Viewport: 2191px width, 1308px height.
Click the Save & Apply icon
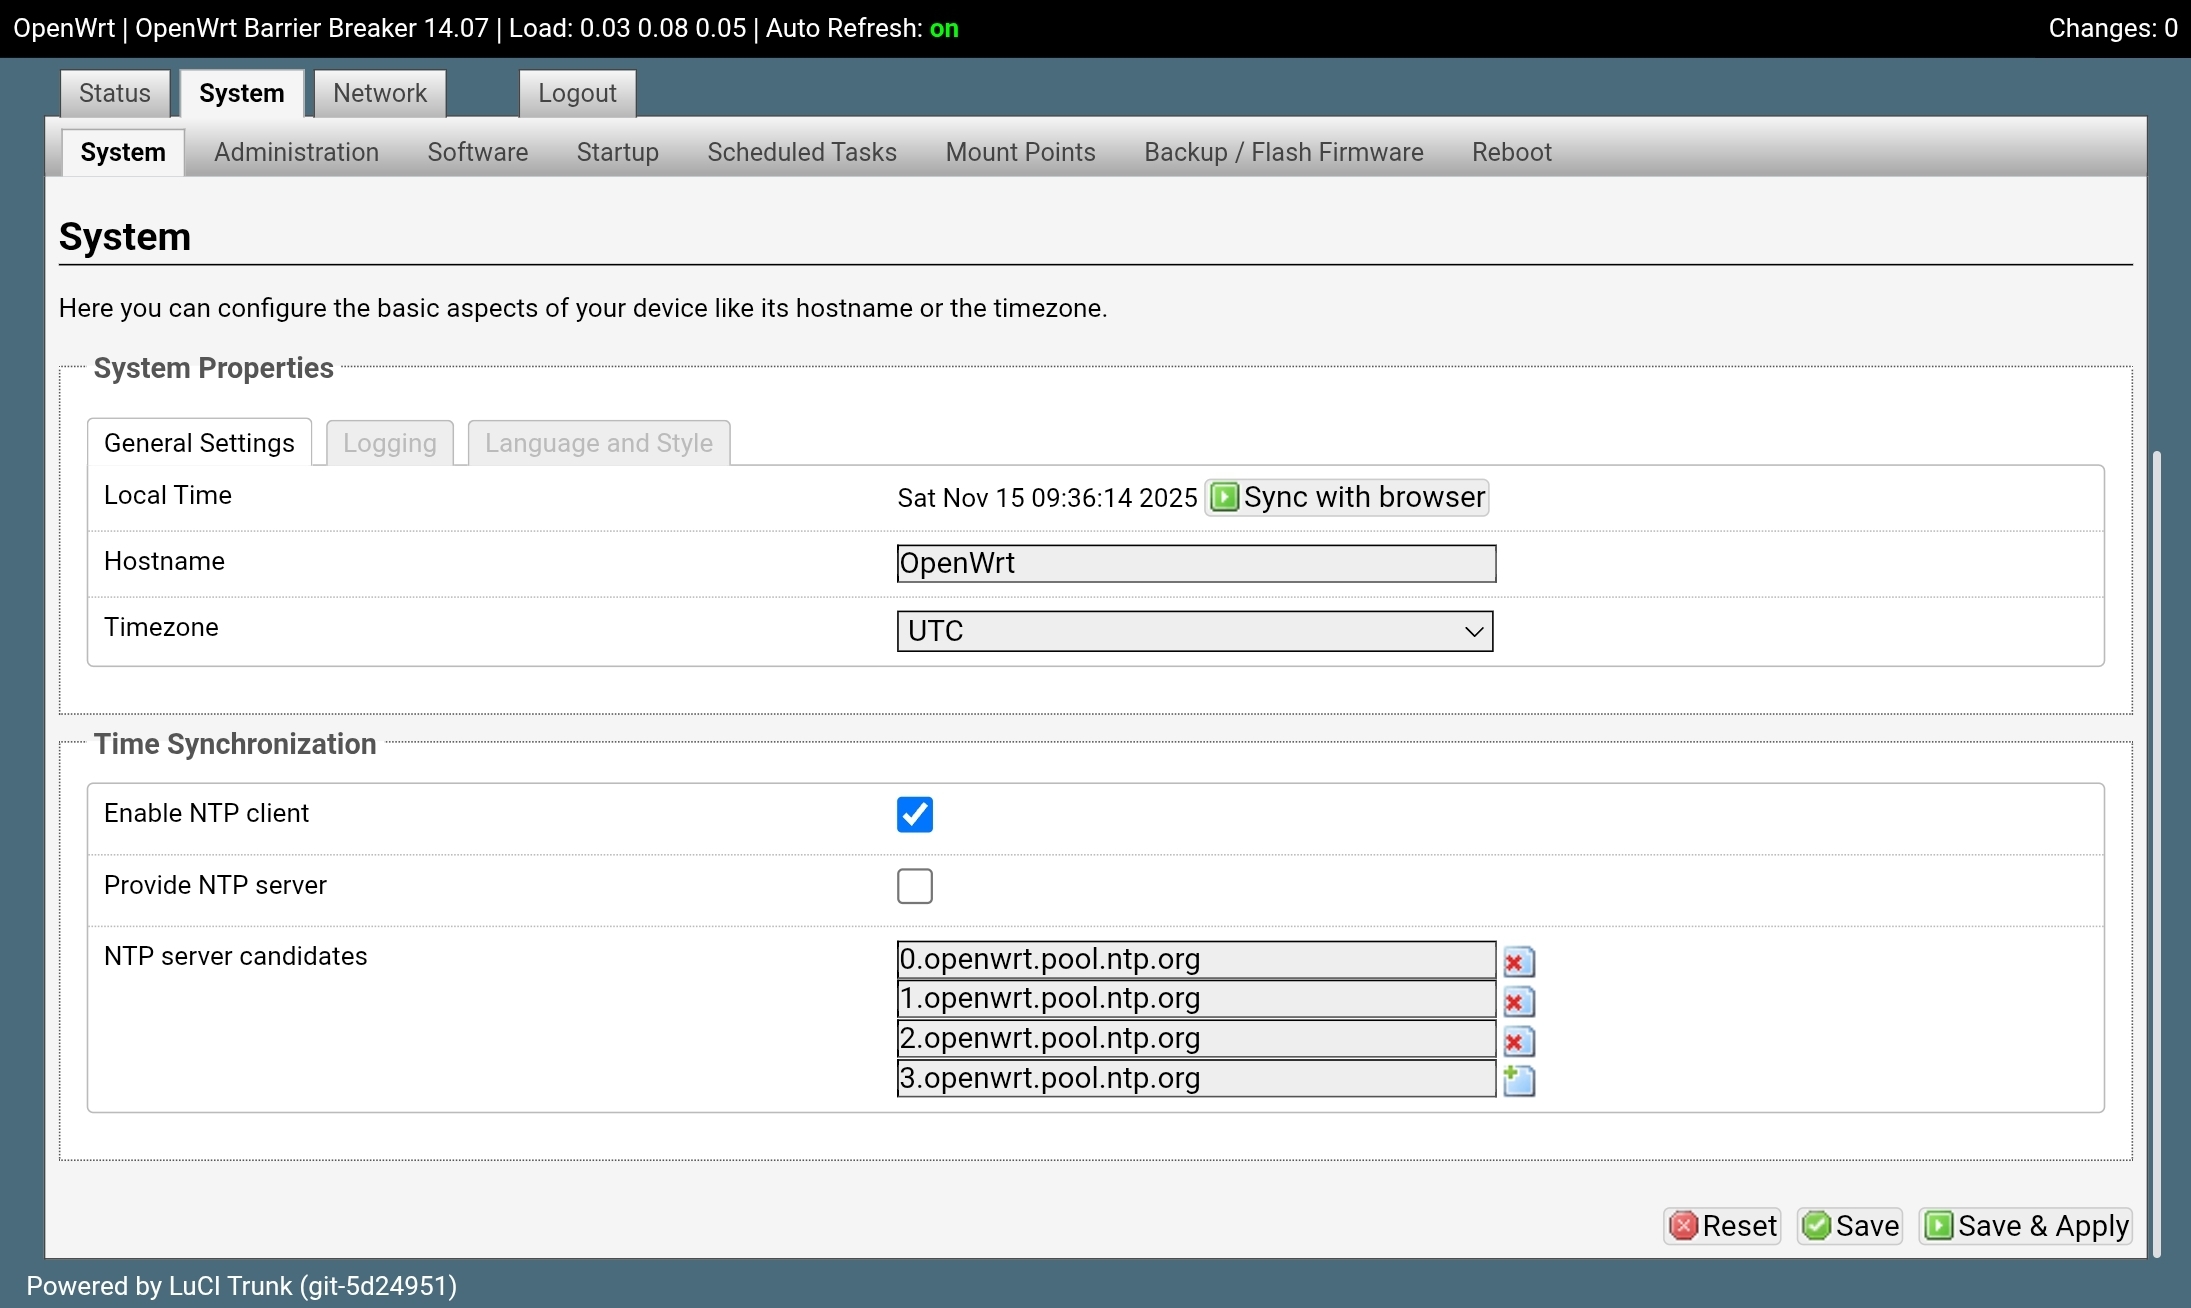pos(1938,1226)
